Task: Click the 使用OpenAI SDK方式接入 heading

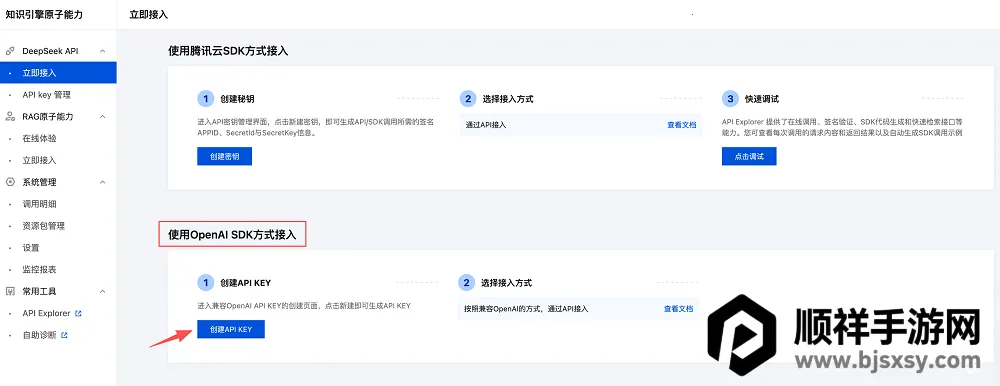Action: [x=232, y=235]
